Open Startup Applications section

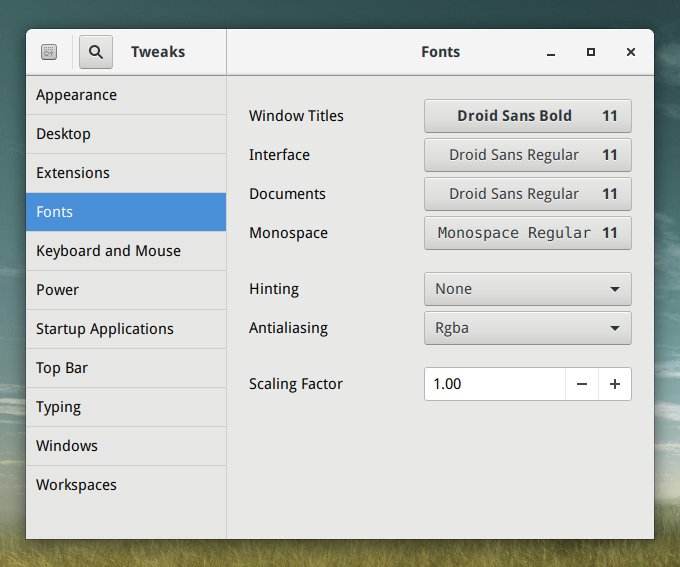[x=126, y=329]
